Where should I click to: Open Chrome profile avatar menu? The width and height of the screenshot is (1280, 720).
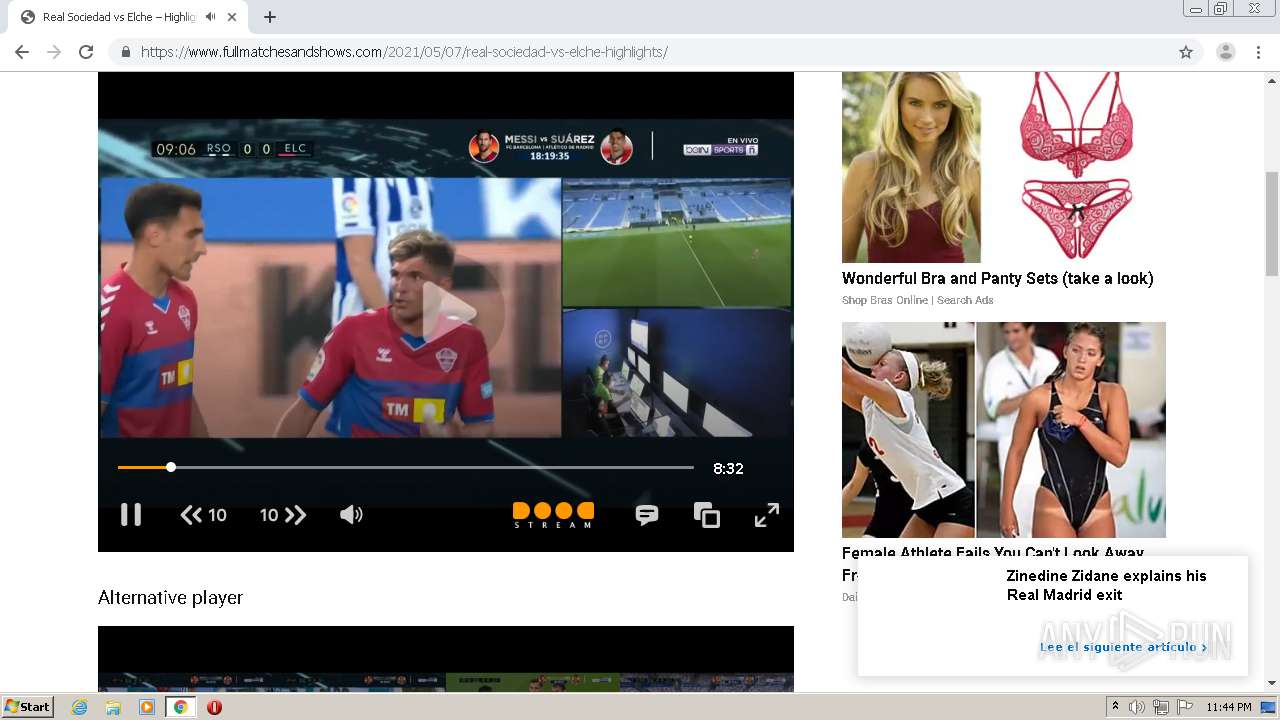[x=1225, y=52]
